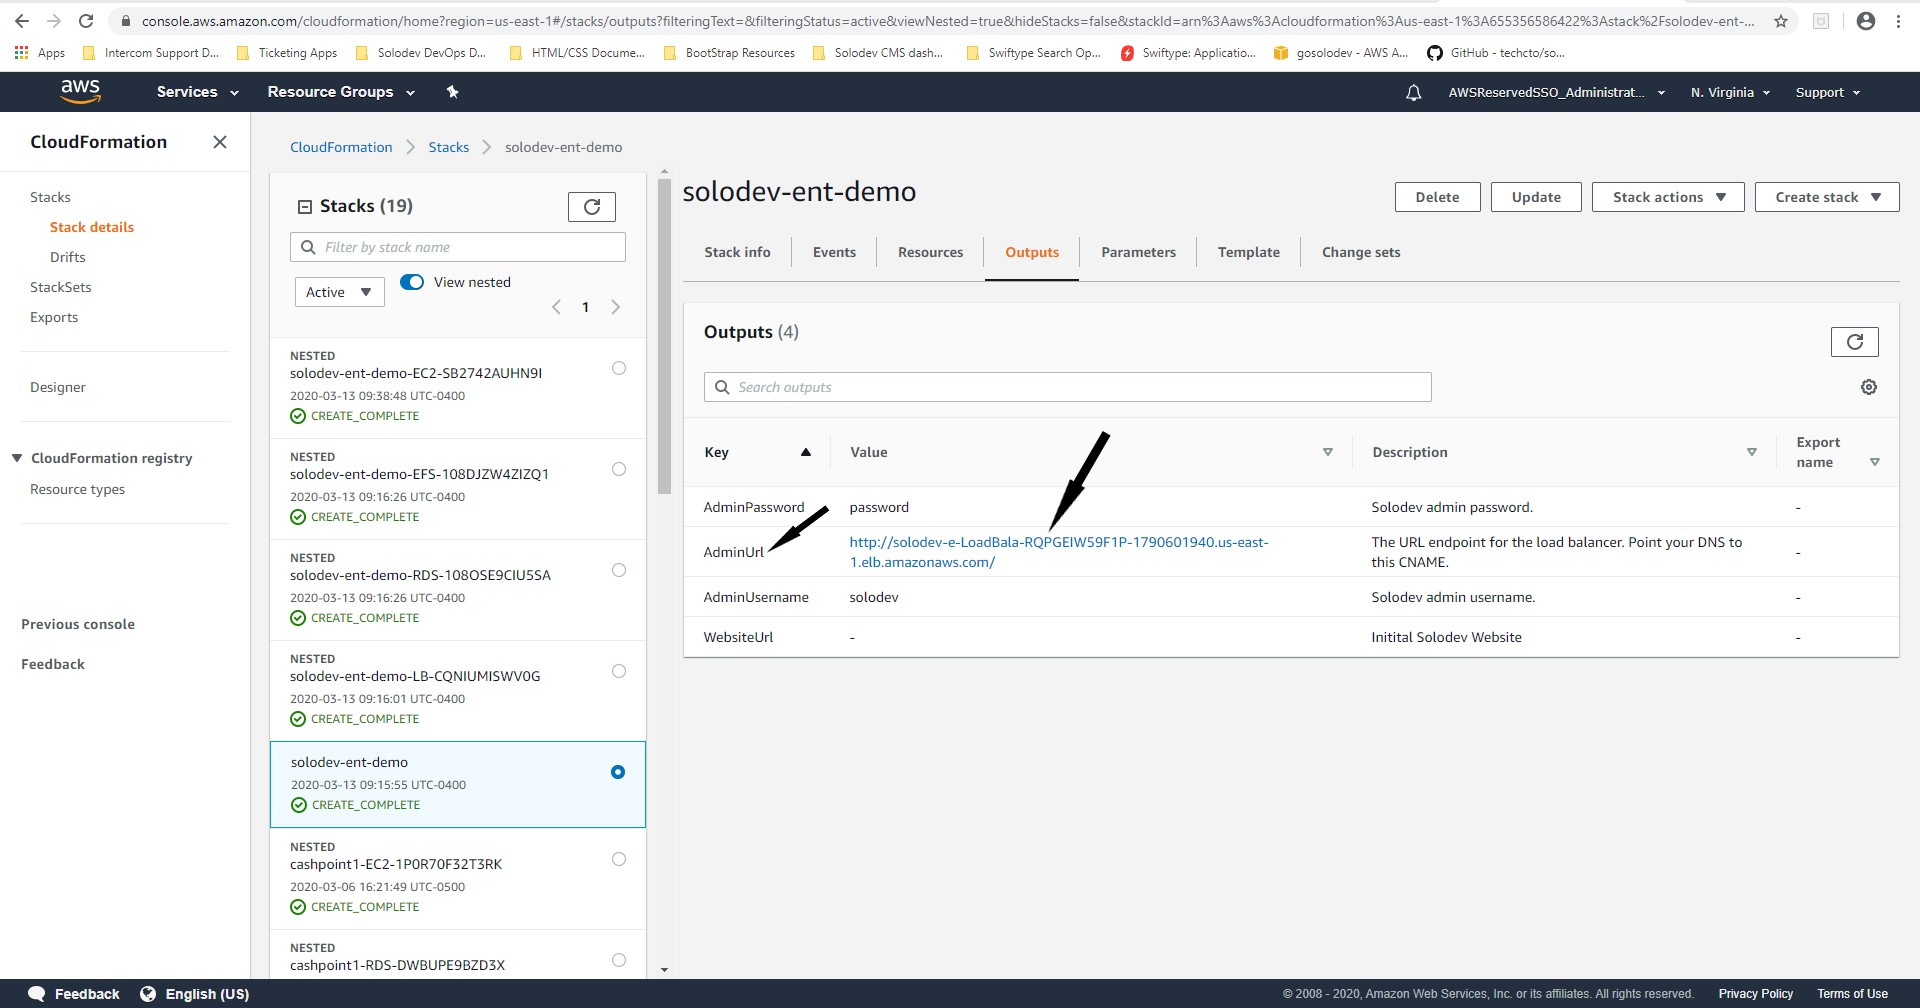Toggle the View nested switch

[412, 282]
